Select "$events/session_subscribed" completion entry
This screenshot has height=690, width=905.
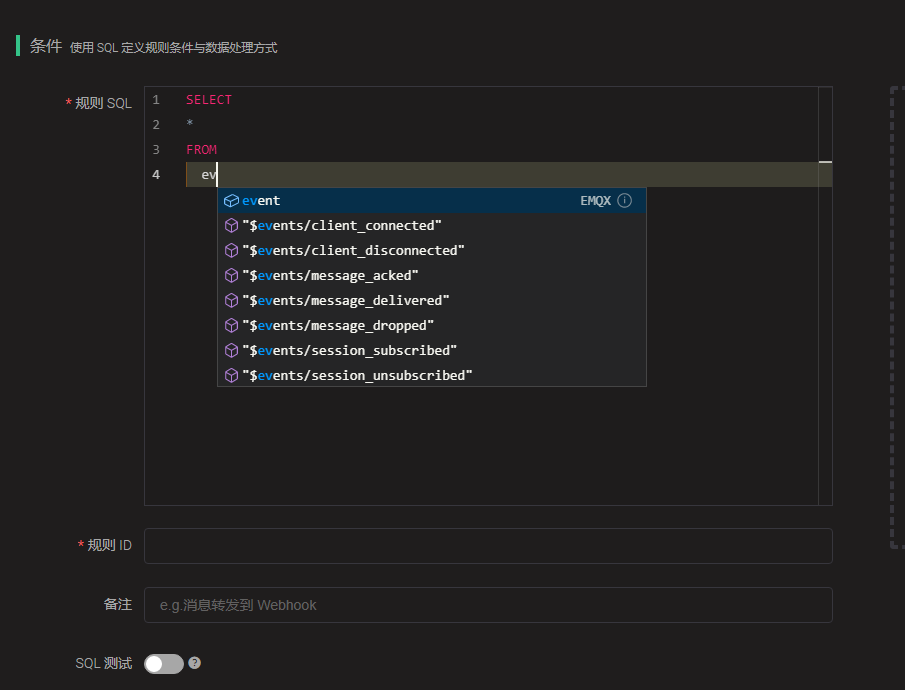point(432,350)
